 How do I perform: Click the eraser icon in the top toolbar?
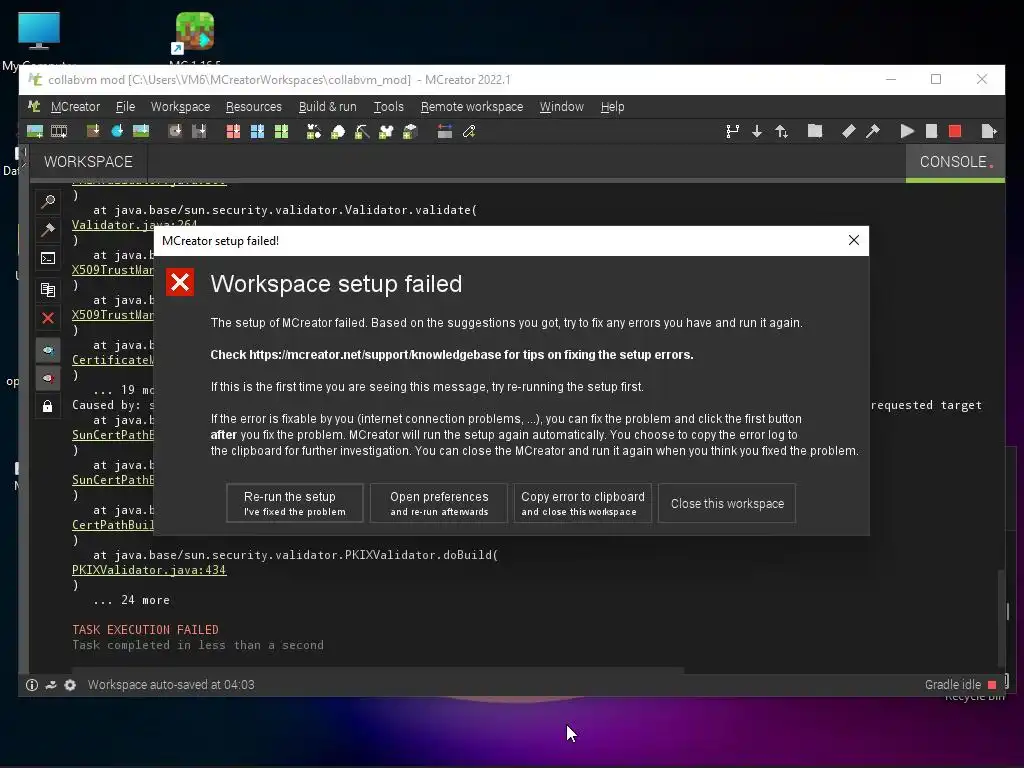click(848, 131)
